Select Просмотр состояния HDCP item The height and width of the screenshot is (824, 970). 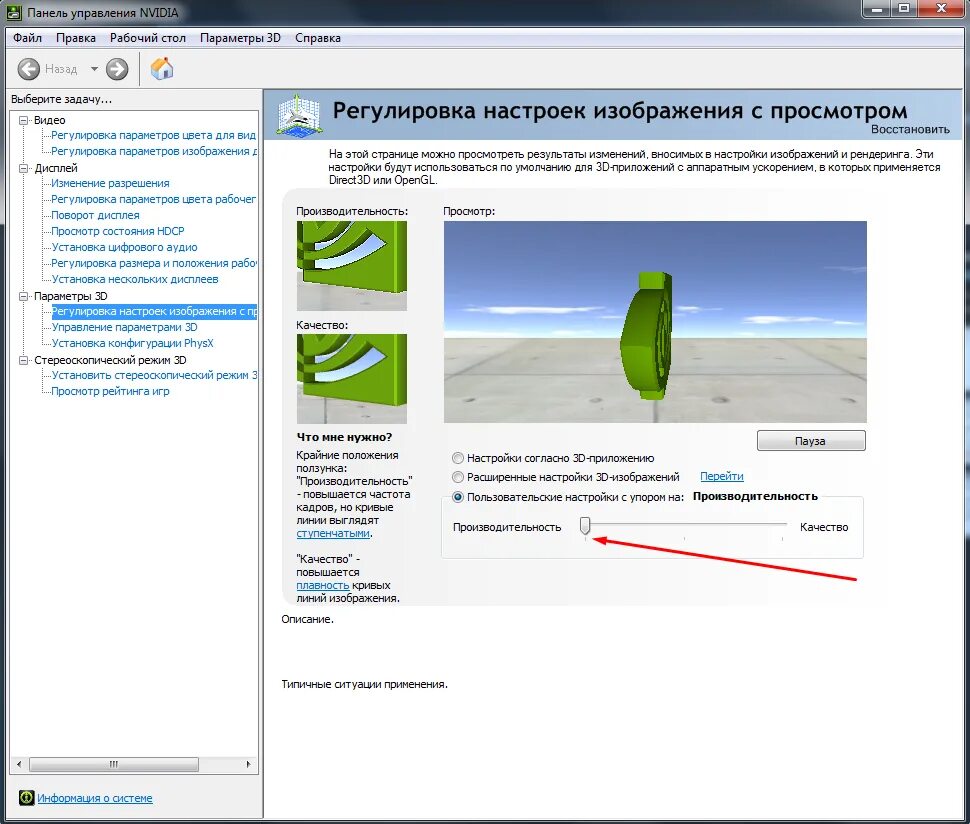click(118, 231)
